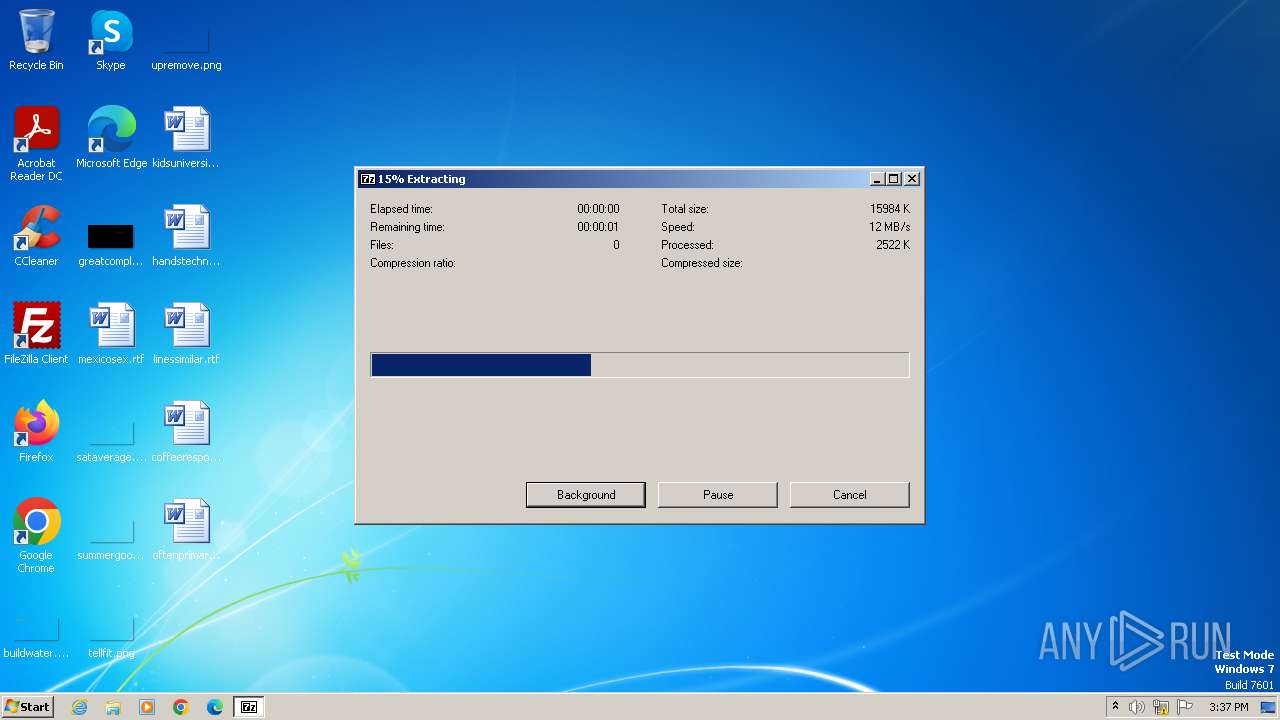
Task: Open the FileZilla Client shortcut
Action: click(36, 334)
